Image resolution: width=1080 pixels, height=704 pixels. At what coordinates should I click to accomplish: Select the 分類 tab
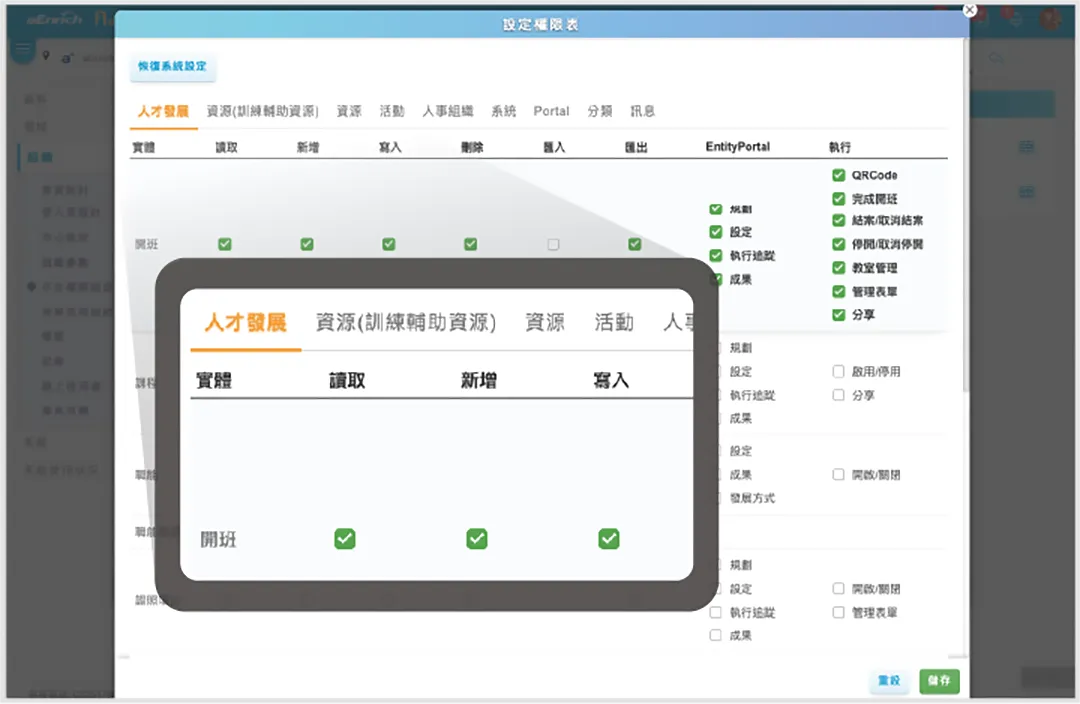tap(600, 111)
